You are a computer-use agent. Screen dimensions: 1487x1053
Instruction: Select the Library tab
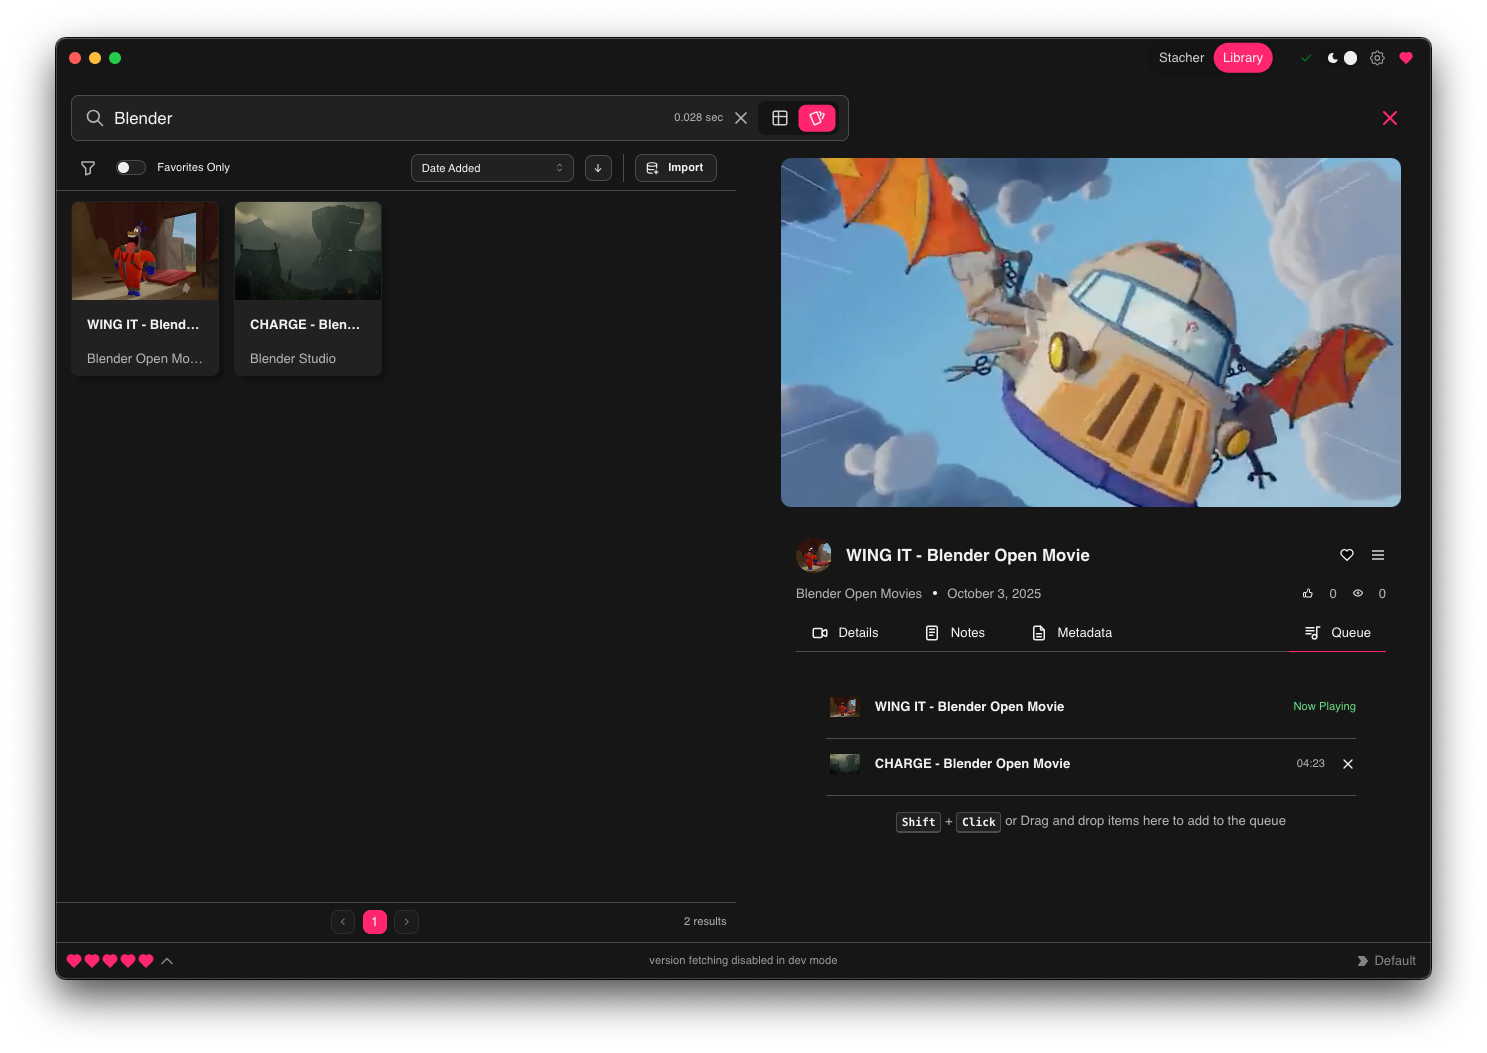tap(1243, 58)
